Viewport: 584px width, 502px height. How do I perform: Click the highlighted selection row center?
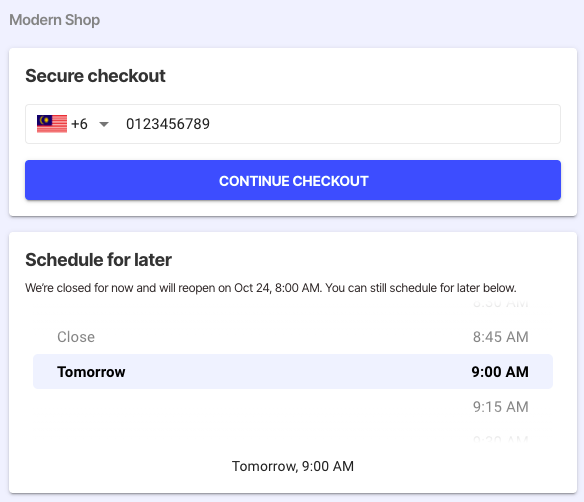293,372
